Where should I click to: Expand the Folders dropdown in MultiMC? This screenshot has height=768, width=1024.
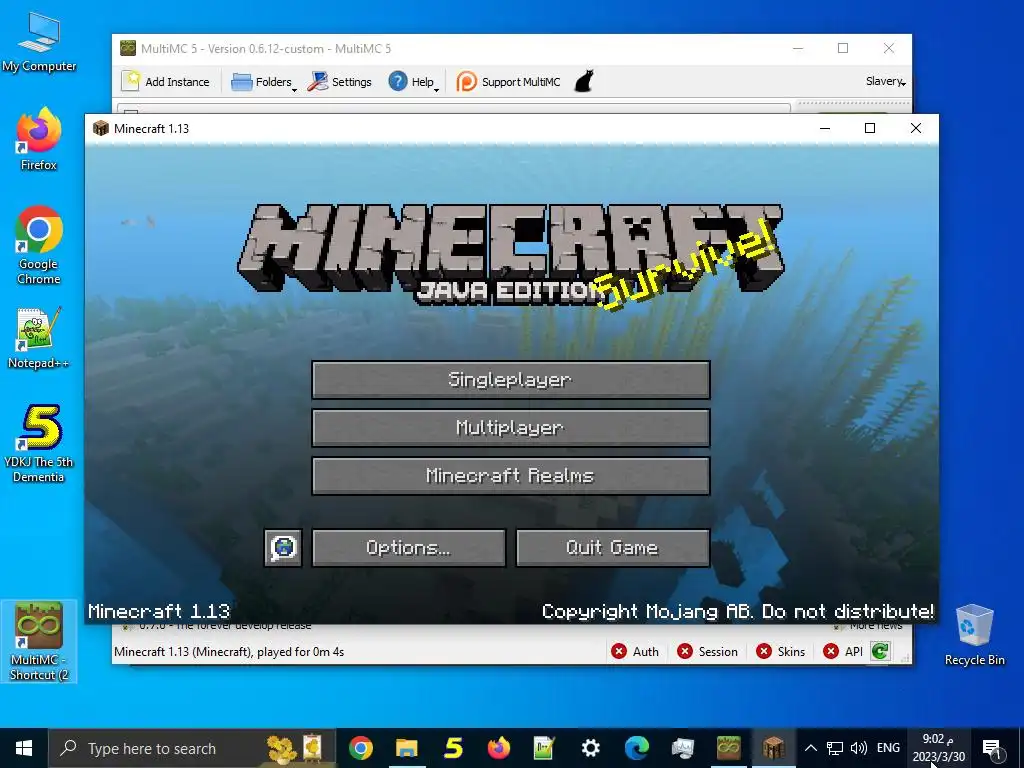[x=263, y=82]
